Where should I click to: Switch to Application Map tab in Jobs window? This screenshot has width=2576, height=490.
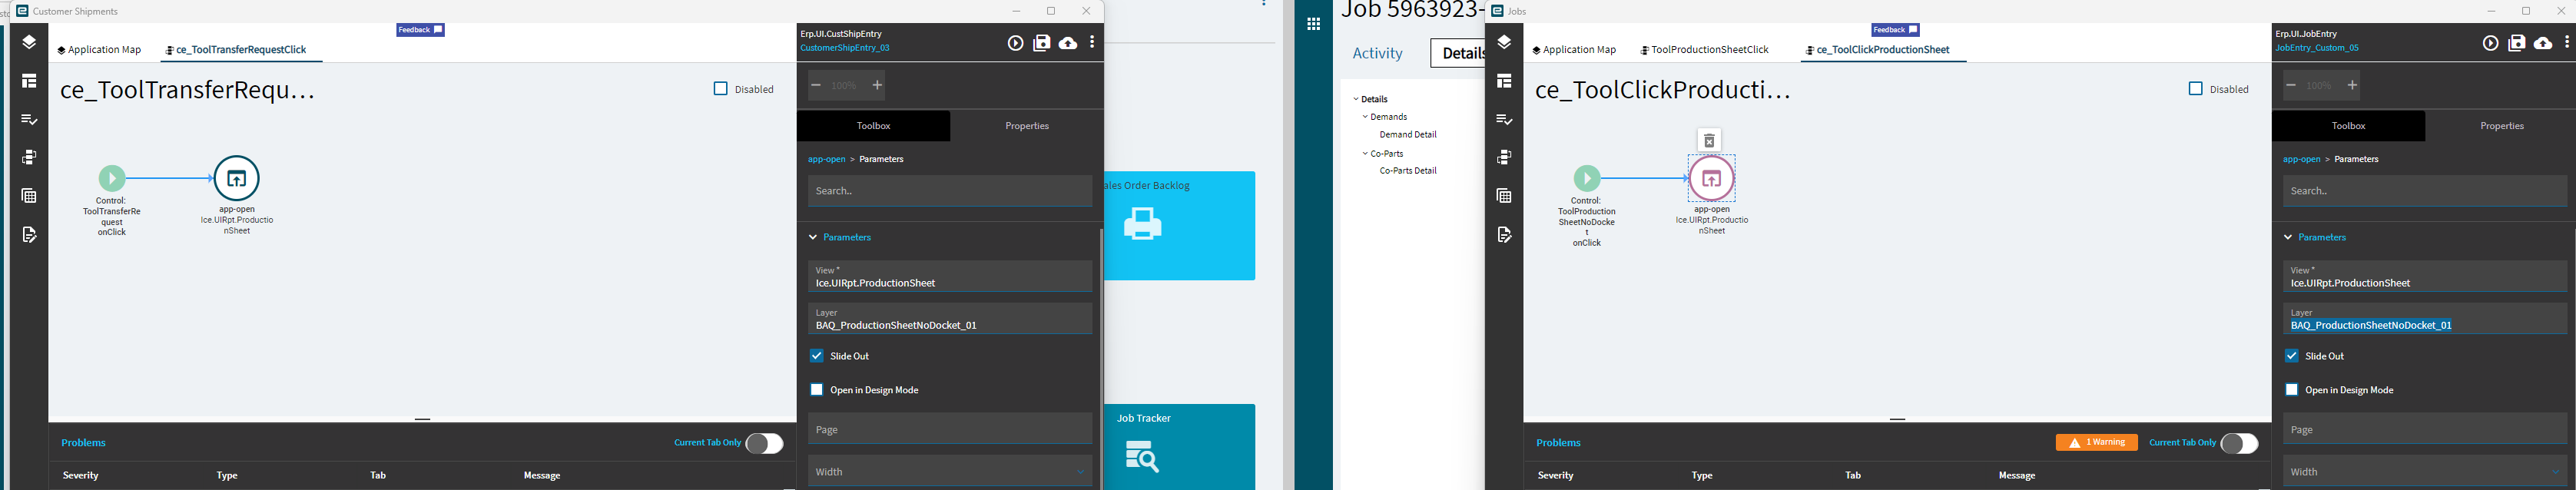(1574, 50)
